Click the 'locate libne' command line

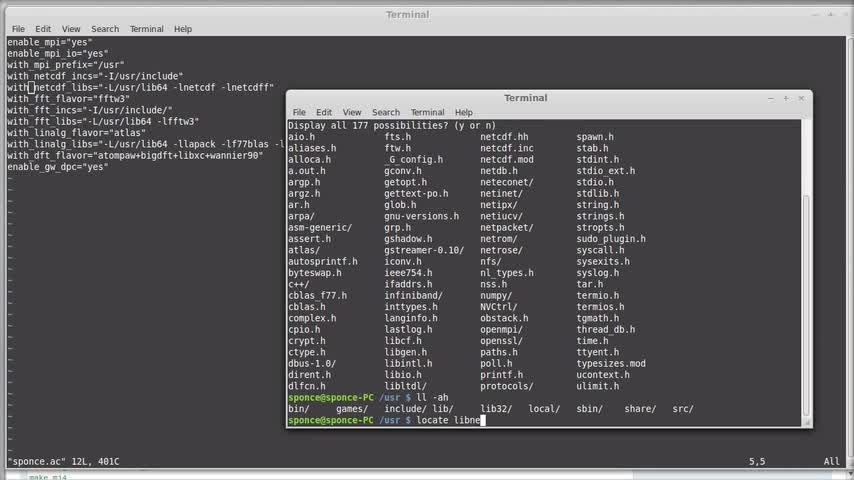click(386, 420)
